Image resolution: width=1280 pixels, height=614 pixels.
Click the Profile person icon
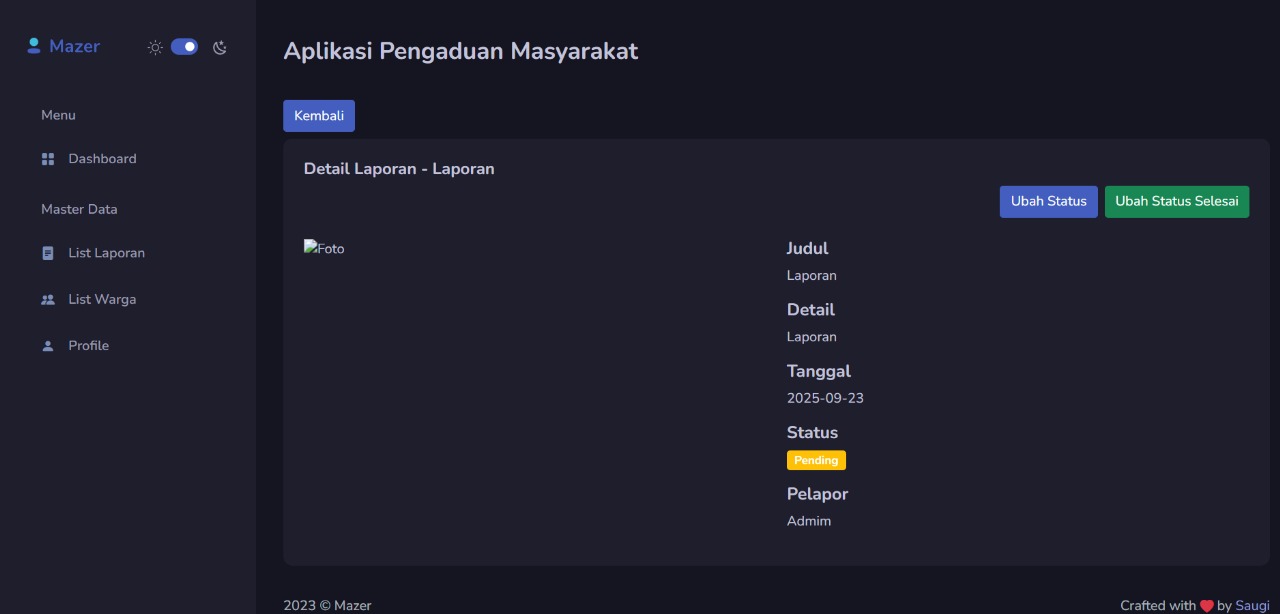pyautogui.click(x=48, y=345)
